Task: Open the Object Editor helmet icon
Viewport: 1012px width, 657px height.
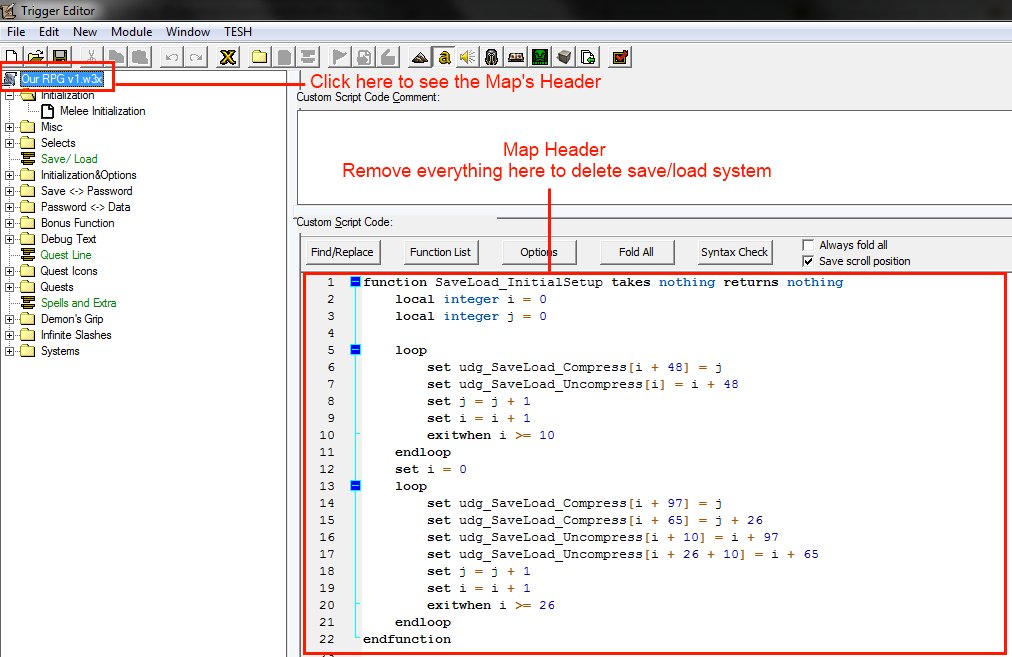Action: pyautogui.click(x=492, y=57)
